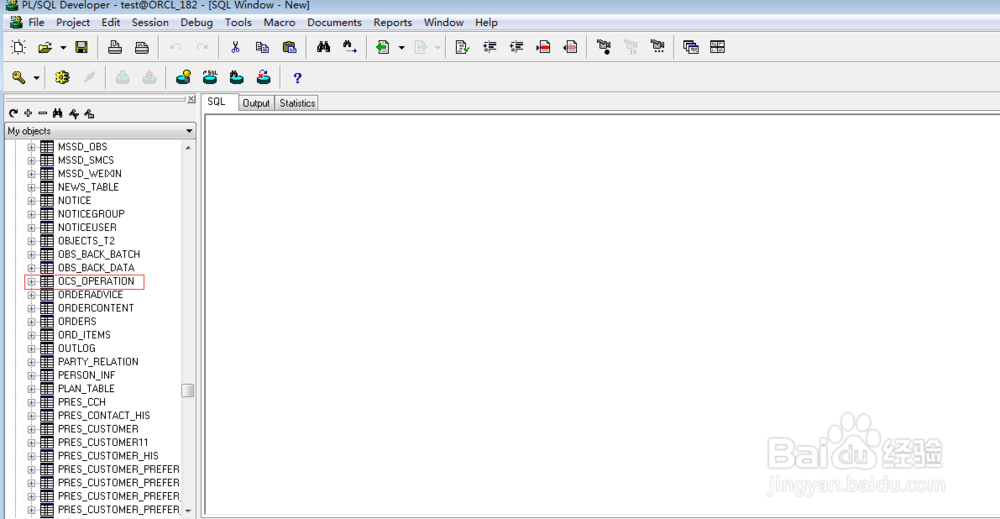Click the green back navigation icon

tap(383, 47)
